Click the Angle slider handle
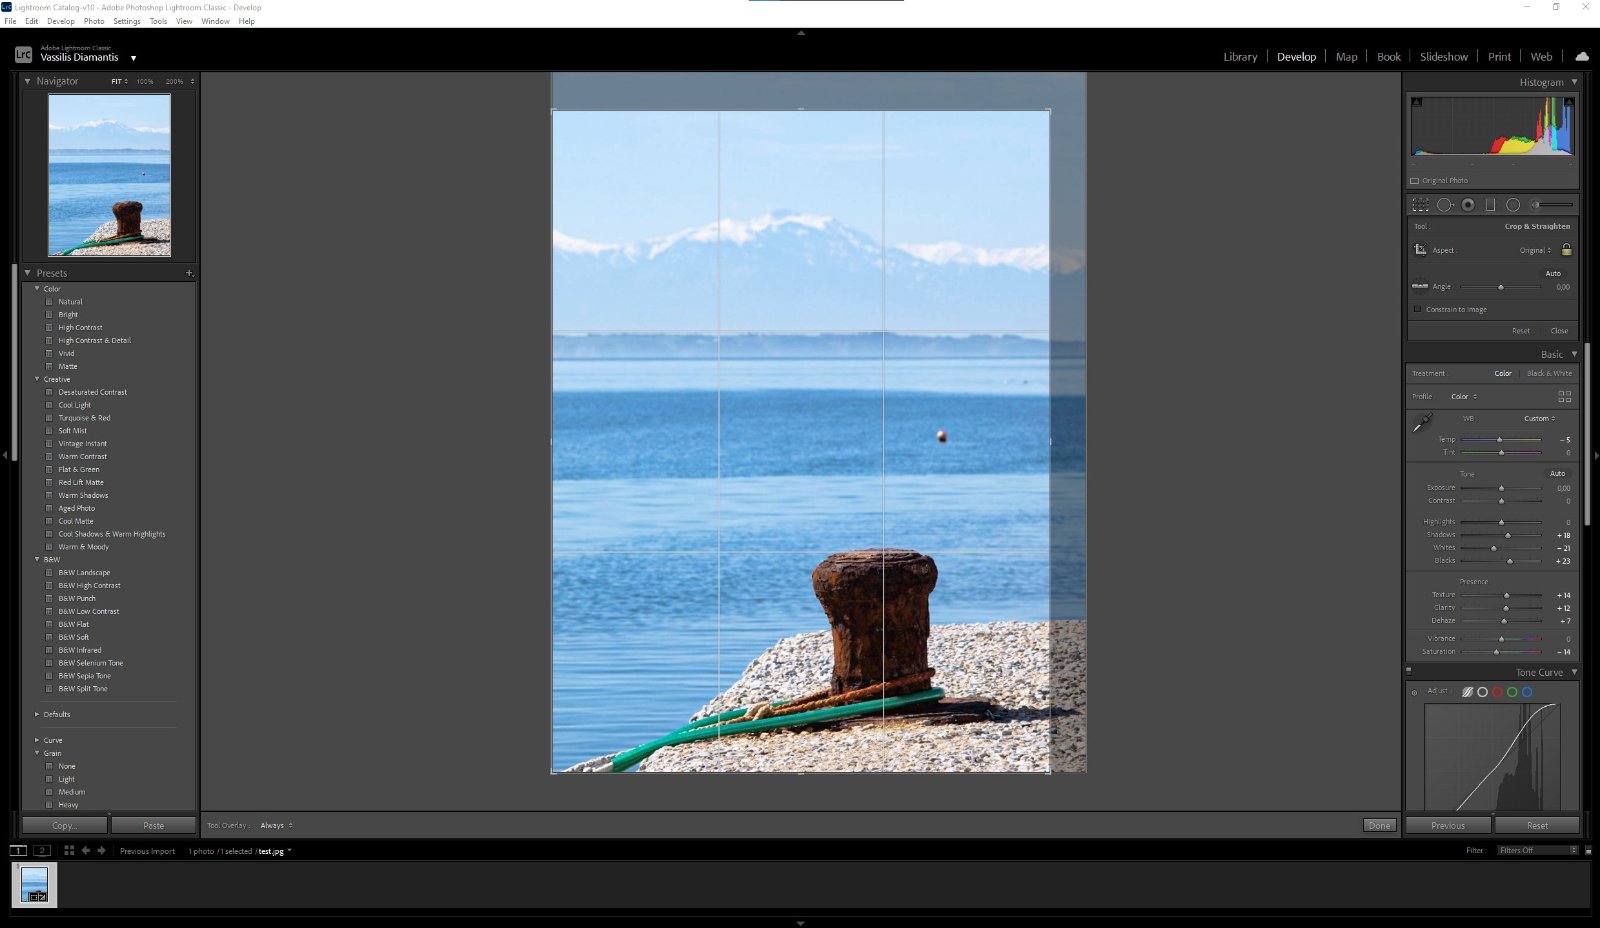This screenshot has height=928, width=1600. [x=1501, y=287]
